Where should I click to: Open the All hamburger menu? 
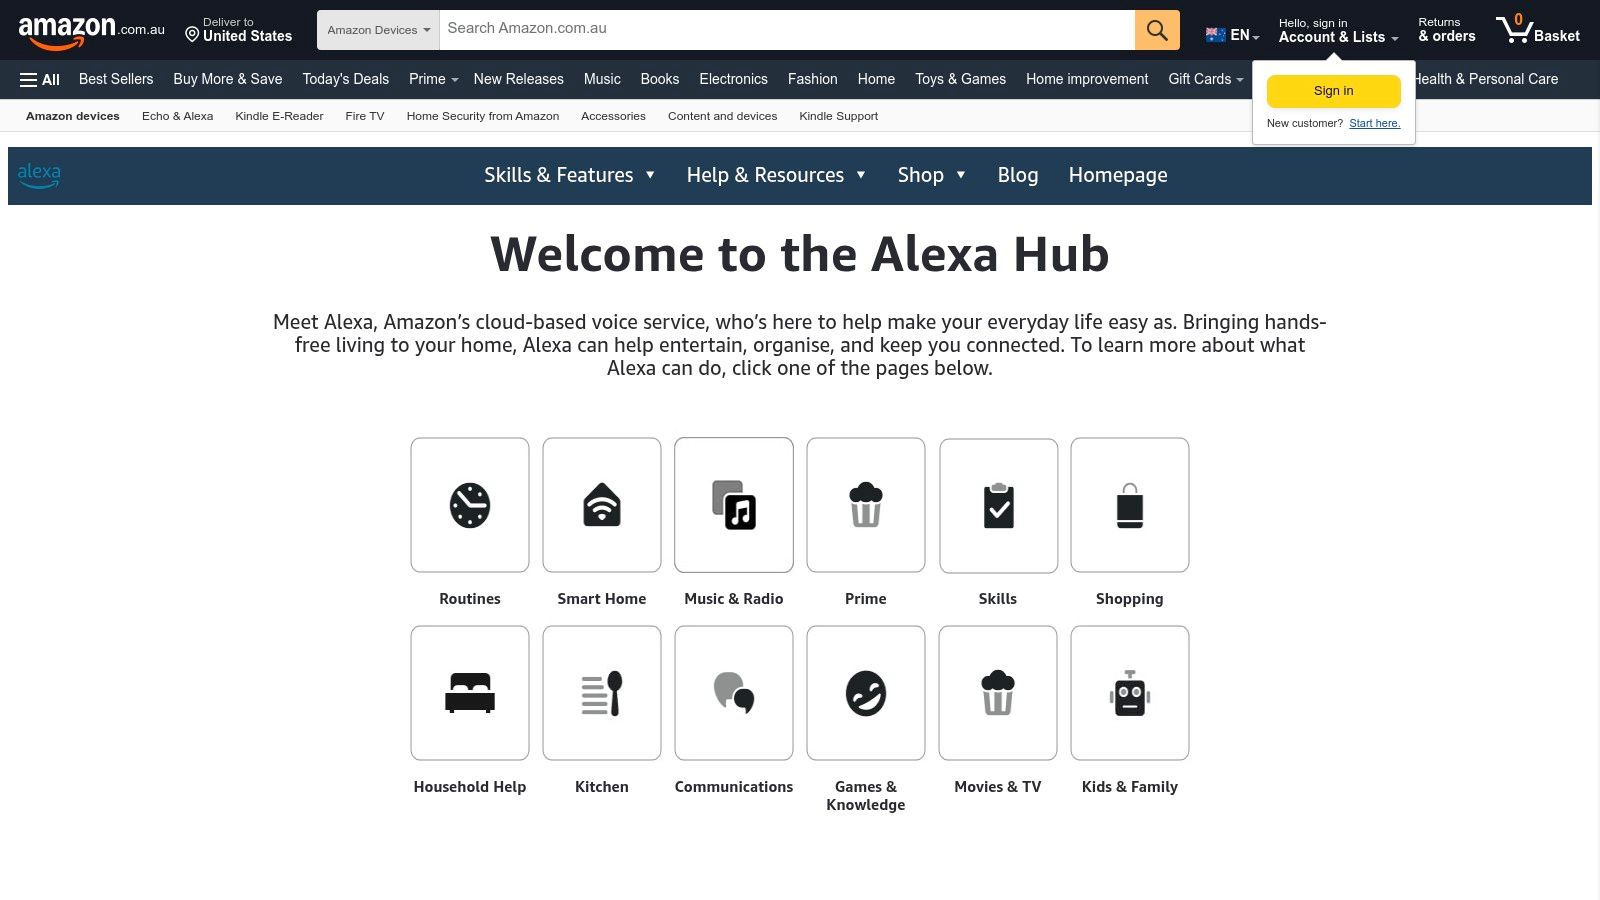click(40, 80)
